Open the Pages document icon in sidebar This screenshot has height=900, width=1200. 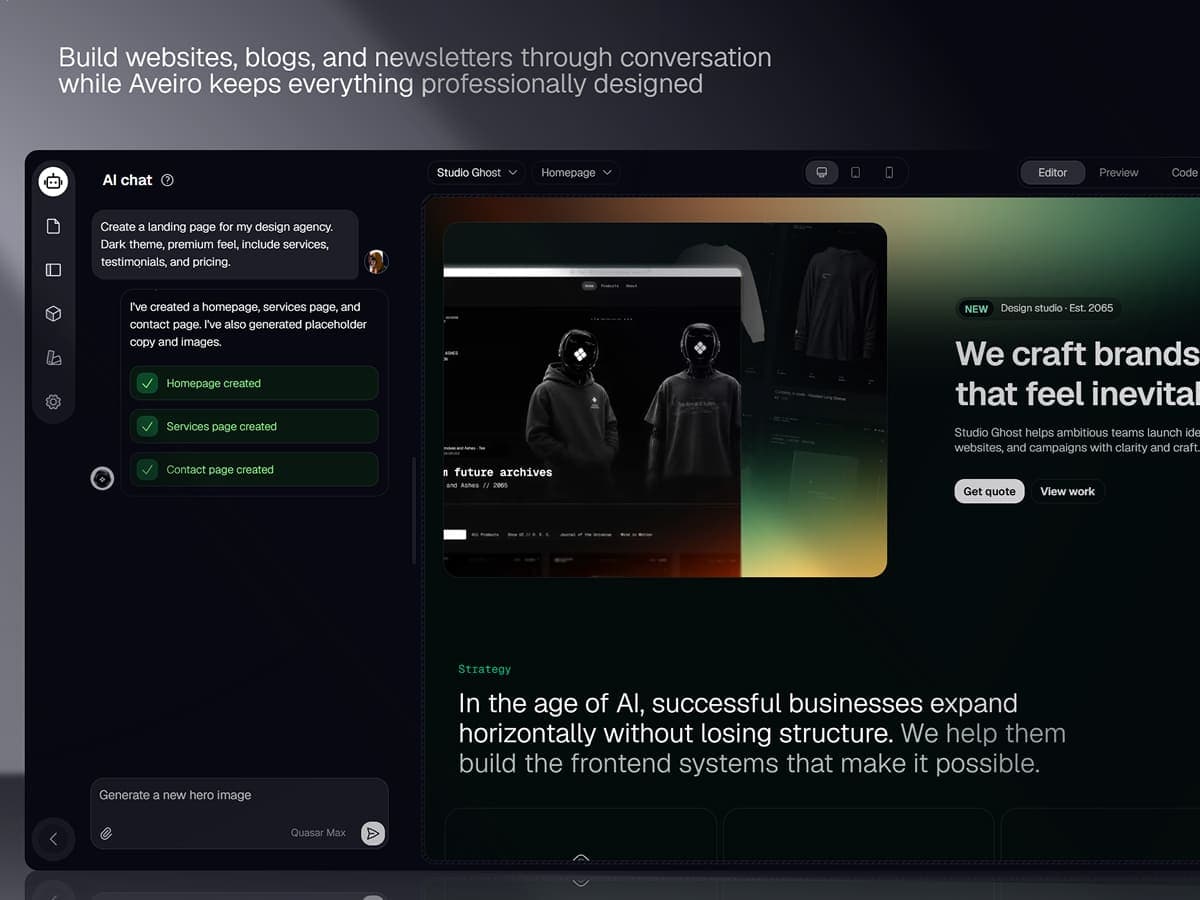53,226
